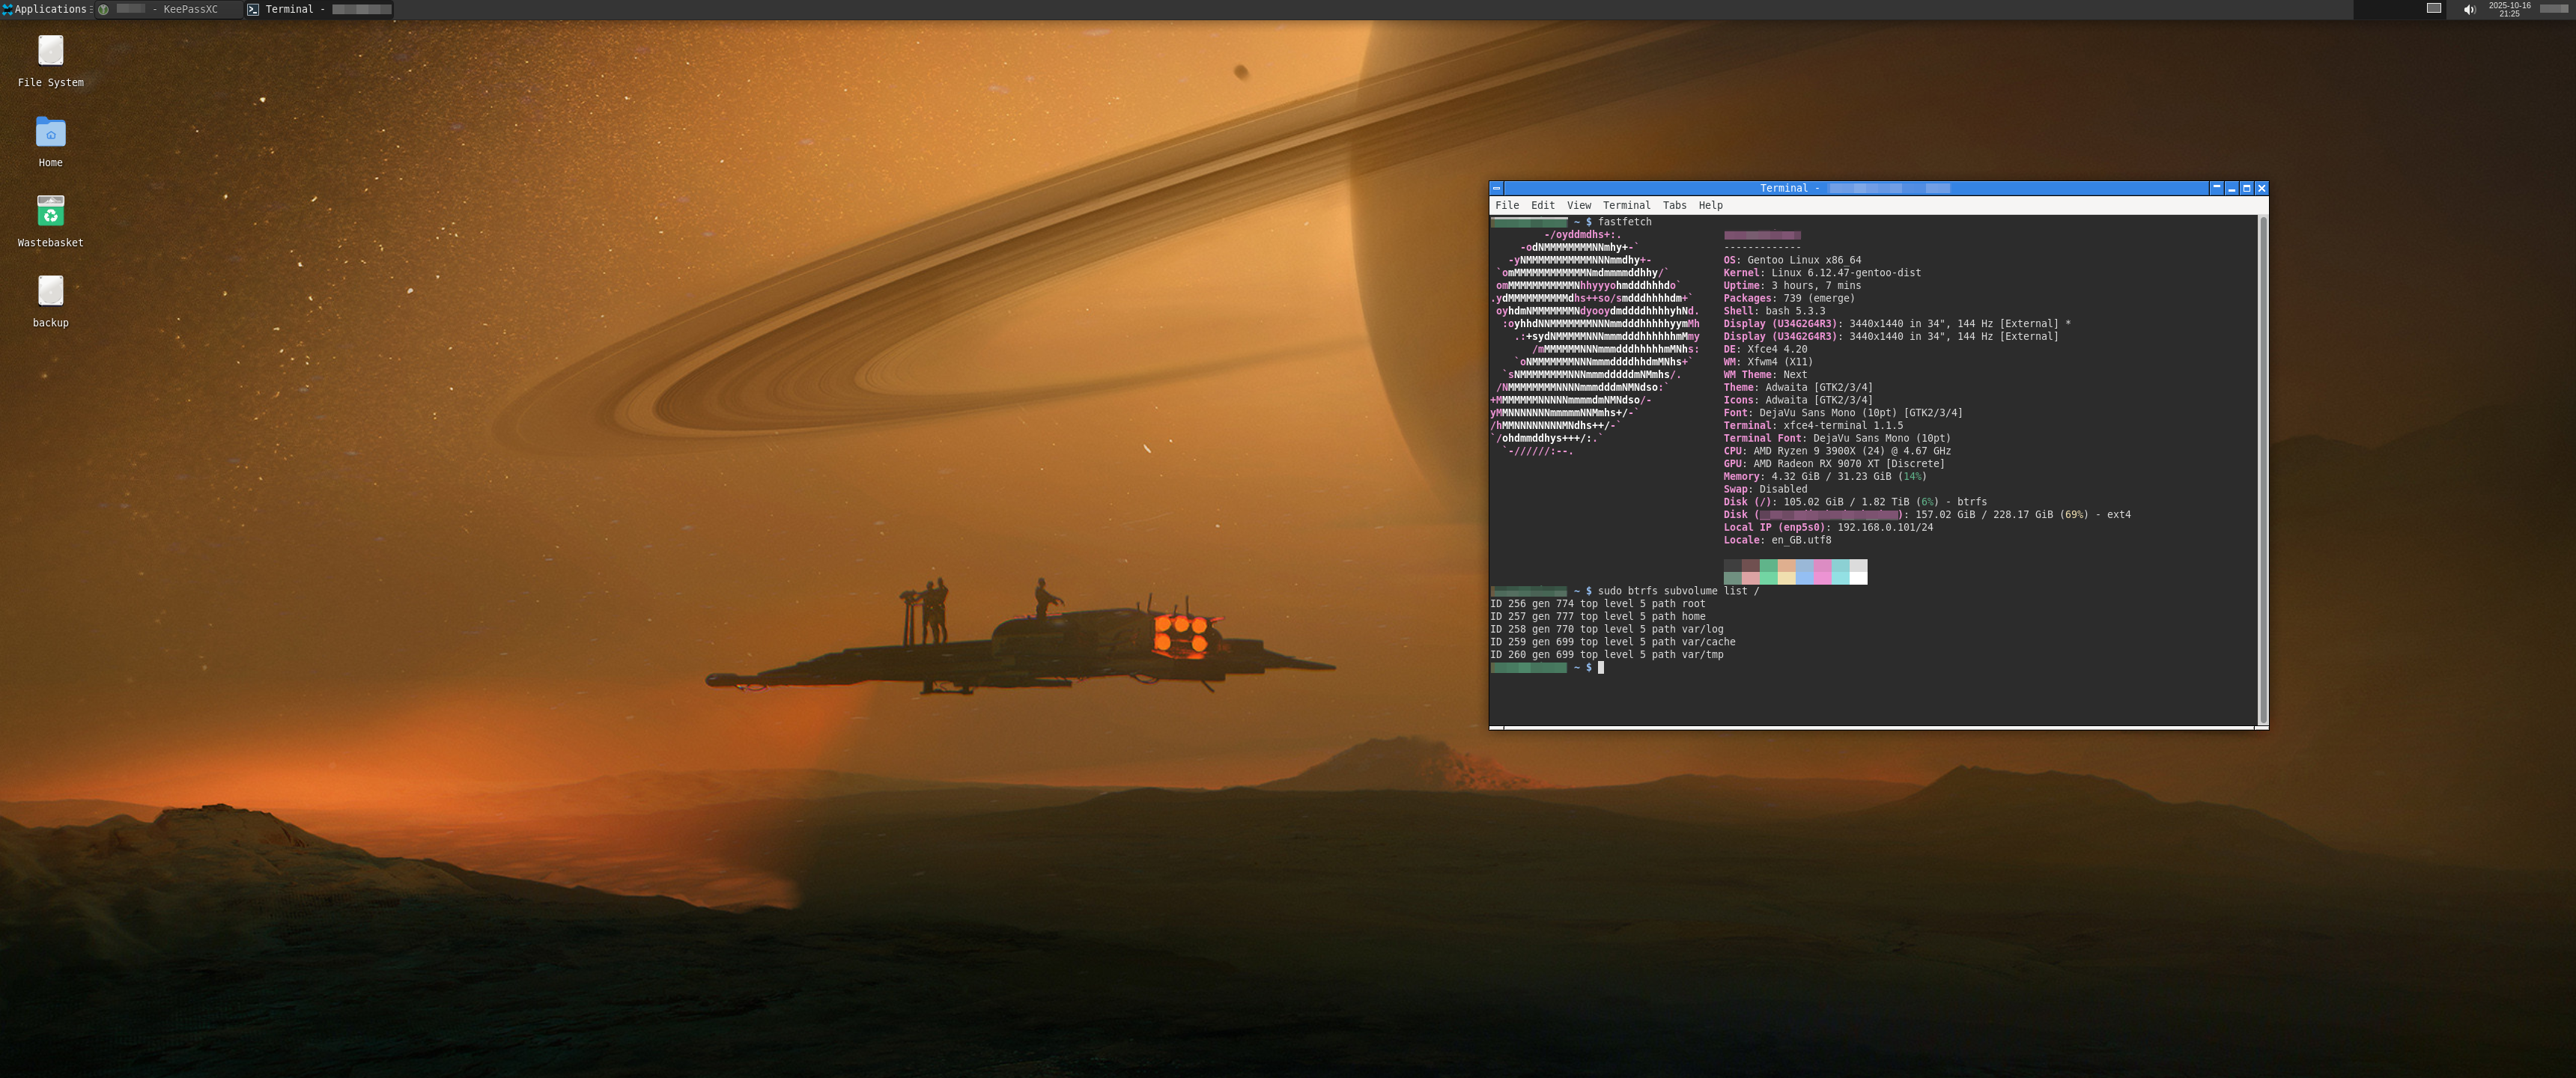Open the terminal window menu button at title bar left
Image resolution: width=2576 pixels, height=1078 pixels.
pos(1497,188)
